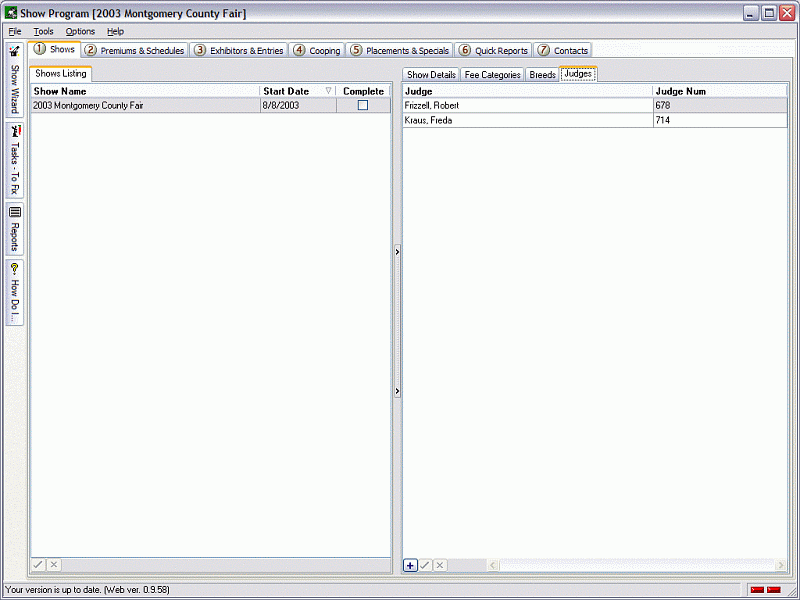Open the Show Details tab

(x=431, y=74)
